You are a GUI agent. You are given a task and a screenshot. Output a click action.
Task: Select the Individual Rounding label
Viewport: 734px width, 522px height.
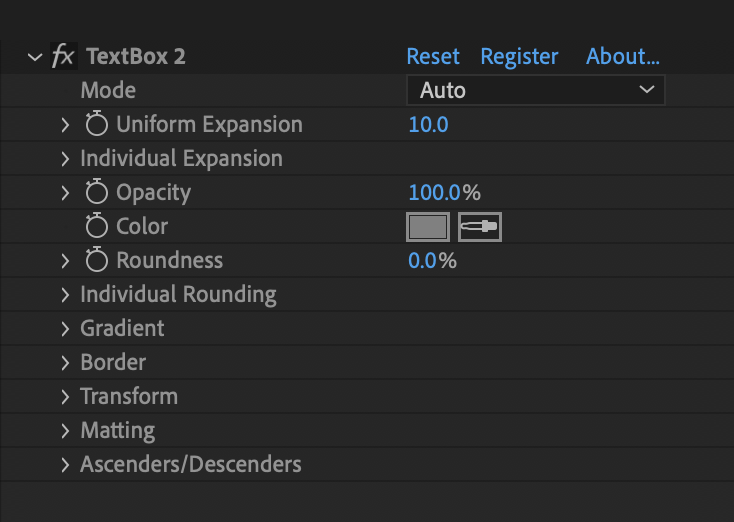click(178, 295)
